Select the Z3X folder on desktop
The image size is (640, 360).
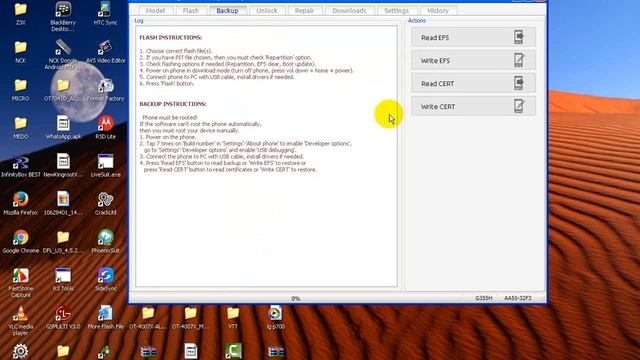coord(20,14)
